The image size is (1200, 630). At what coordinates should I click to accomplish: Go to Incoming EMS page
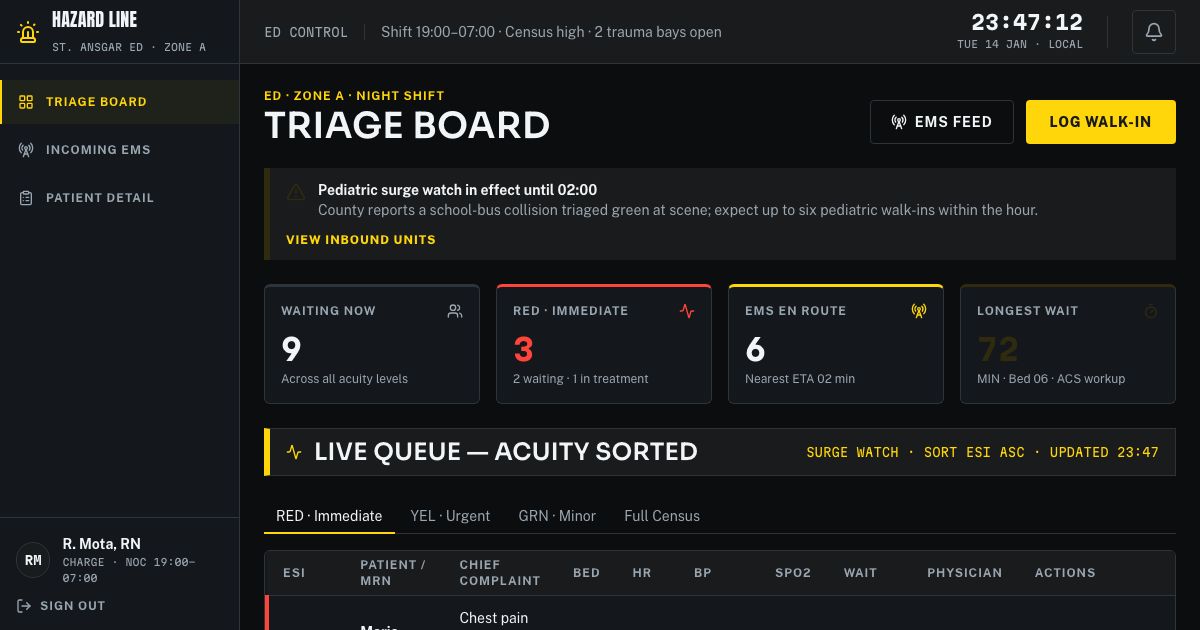120,150
